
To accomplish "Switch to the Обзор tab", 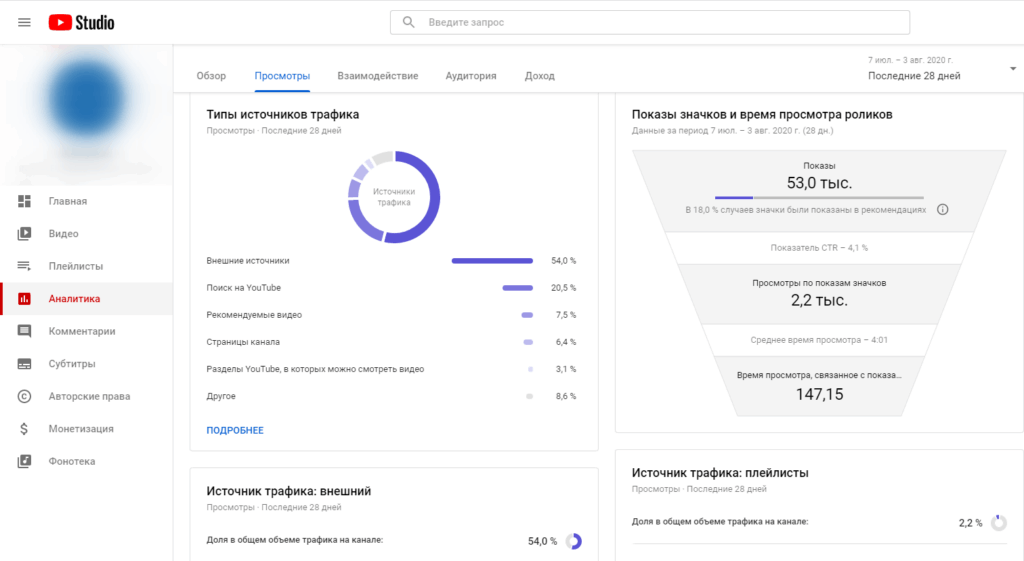I will (211, 76).
